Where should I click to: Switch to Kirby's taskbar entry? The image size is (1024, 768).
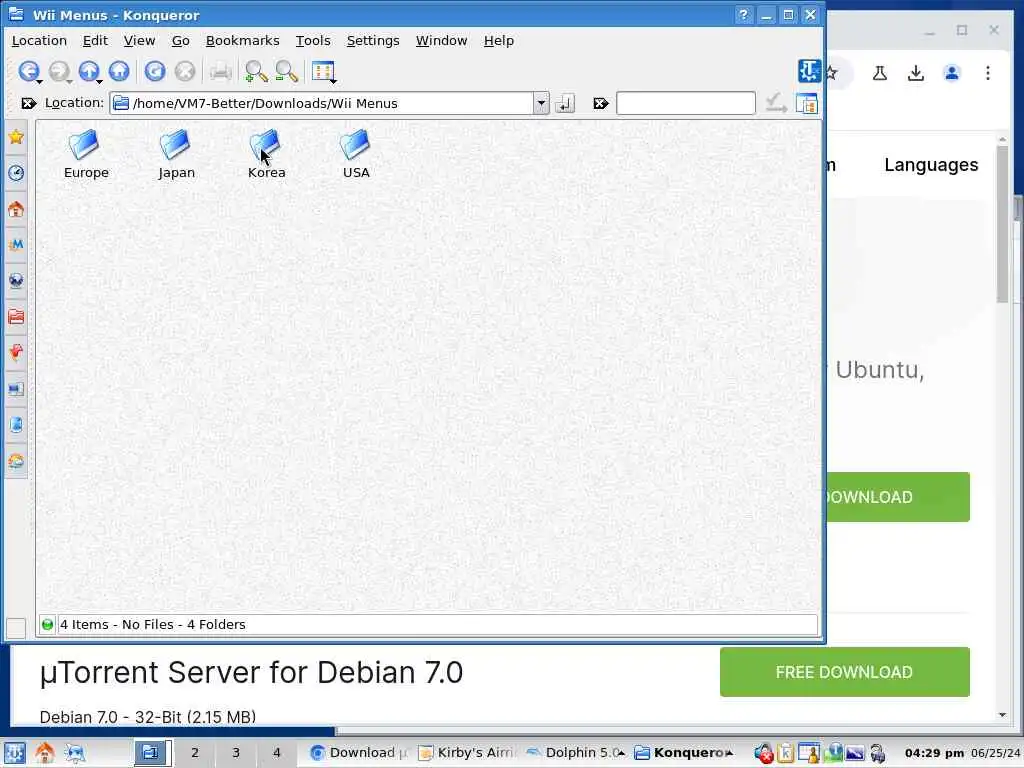tap(468, 752)
